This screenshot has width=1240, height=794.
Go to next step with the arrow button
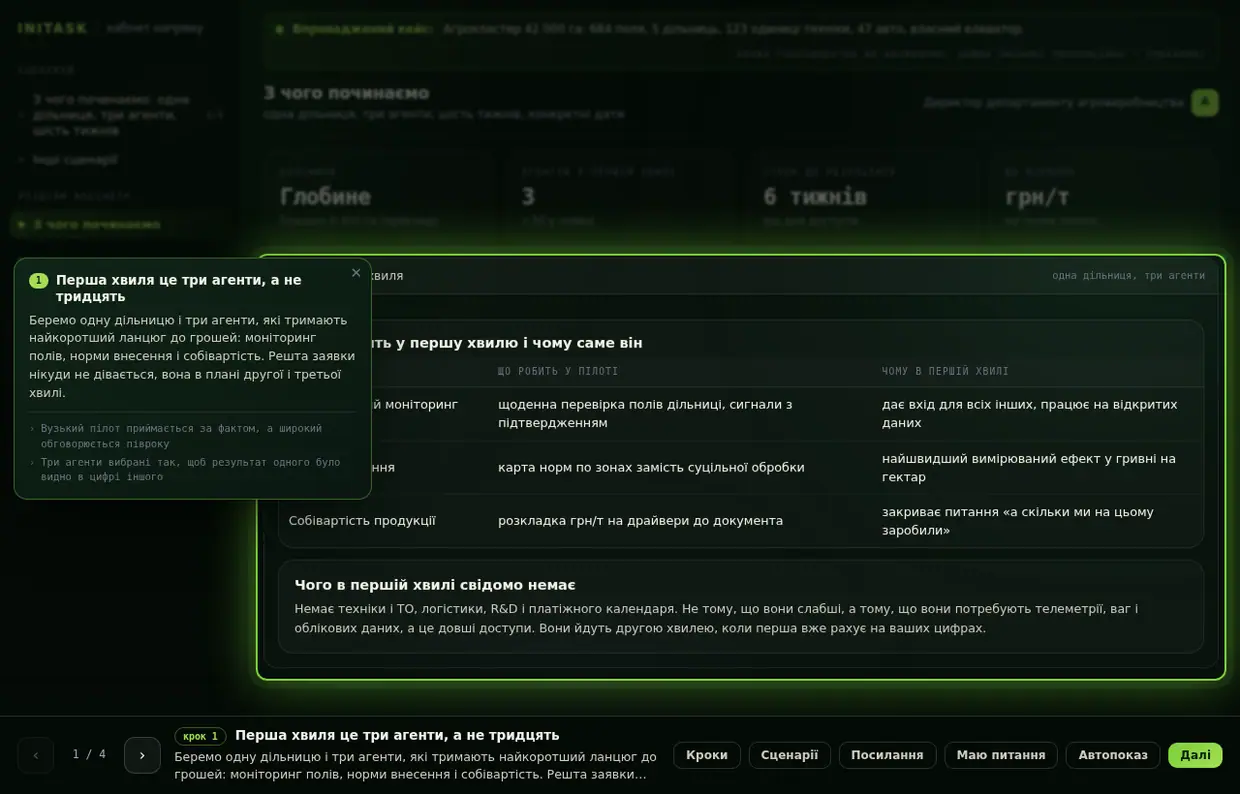[x=142, y=755]
